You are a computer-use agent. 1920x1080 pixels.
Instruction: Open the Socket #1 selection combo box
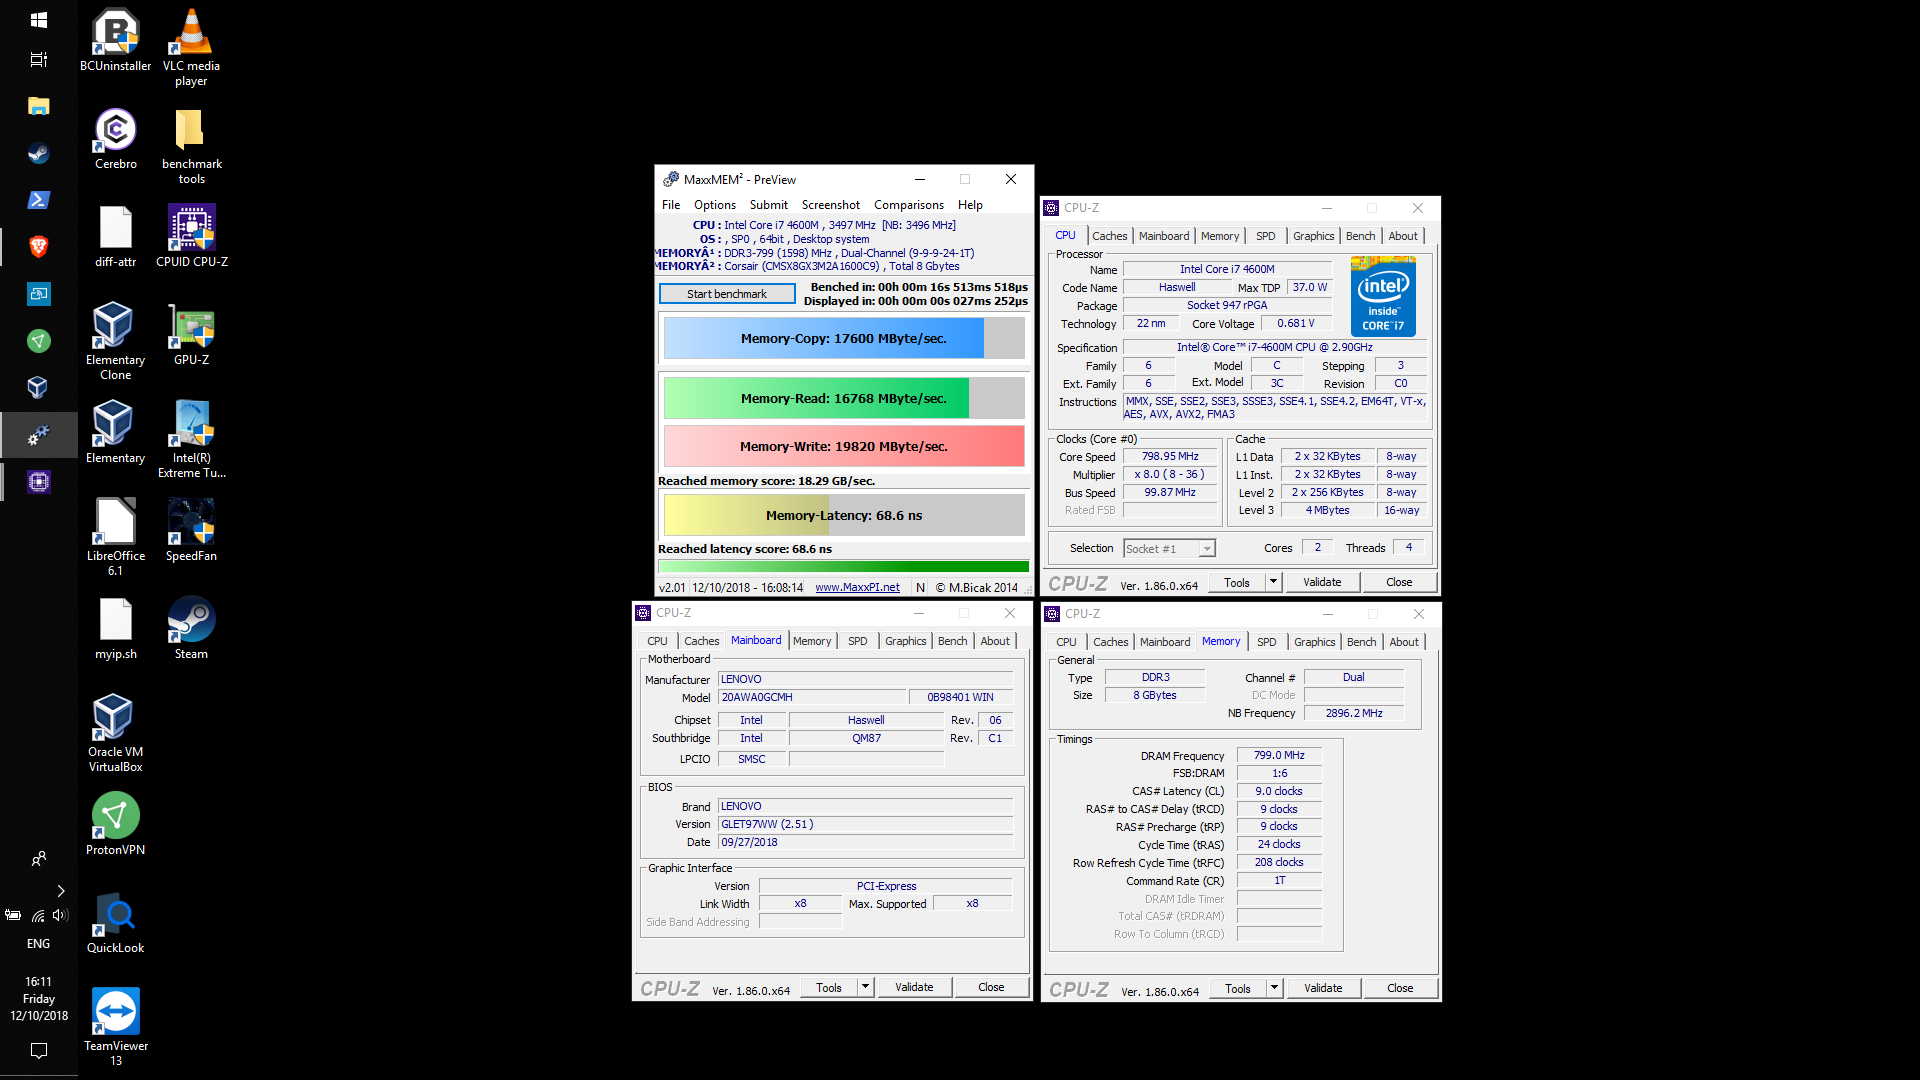1169,548
